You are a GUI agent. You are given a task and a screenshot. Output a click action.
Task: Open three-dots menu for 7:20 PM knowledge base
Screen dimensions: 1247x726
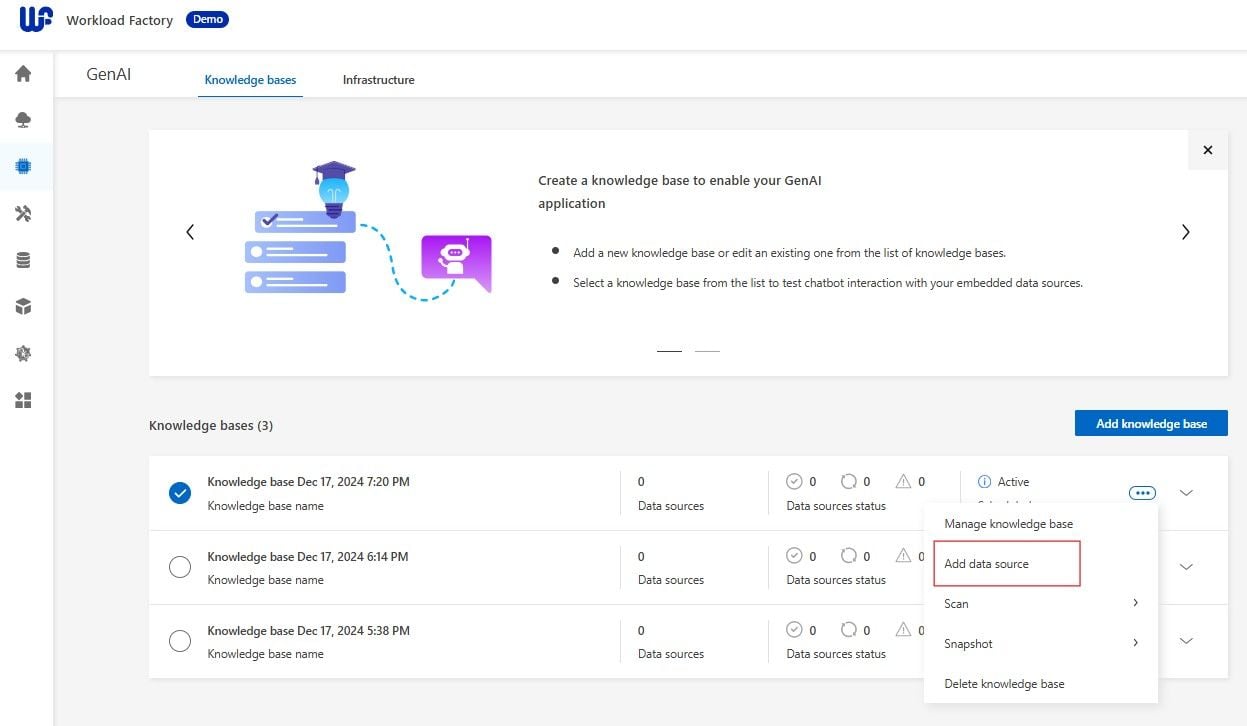click(x=1142, y=493)
